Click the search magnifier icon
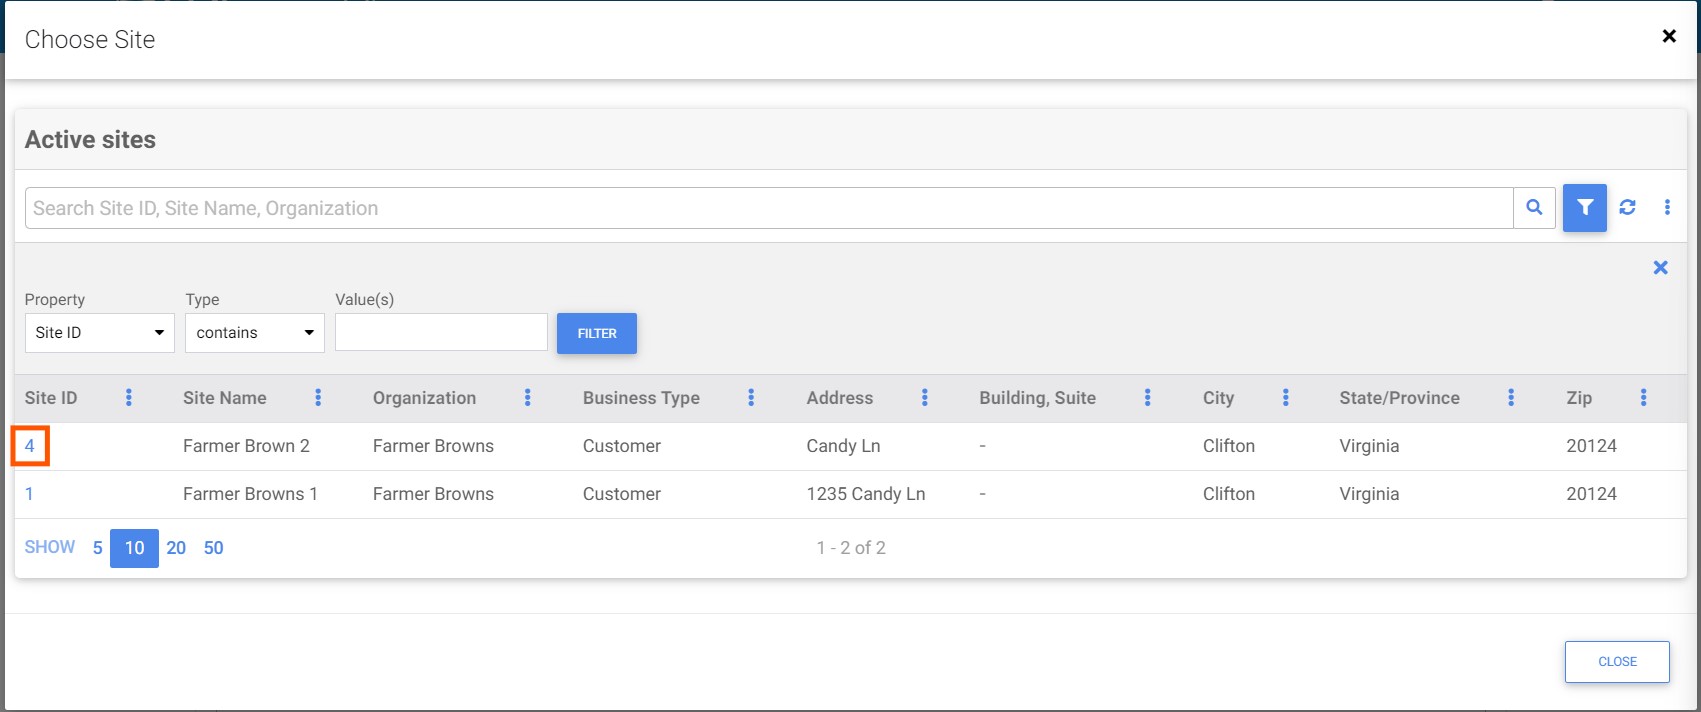This screenshot has width=1701, height=712. 1534,208
